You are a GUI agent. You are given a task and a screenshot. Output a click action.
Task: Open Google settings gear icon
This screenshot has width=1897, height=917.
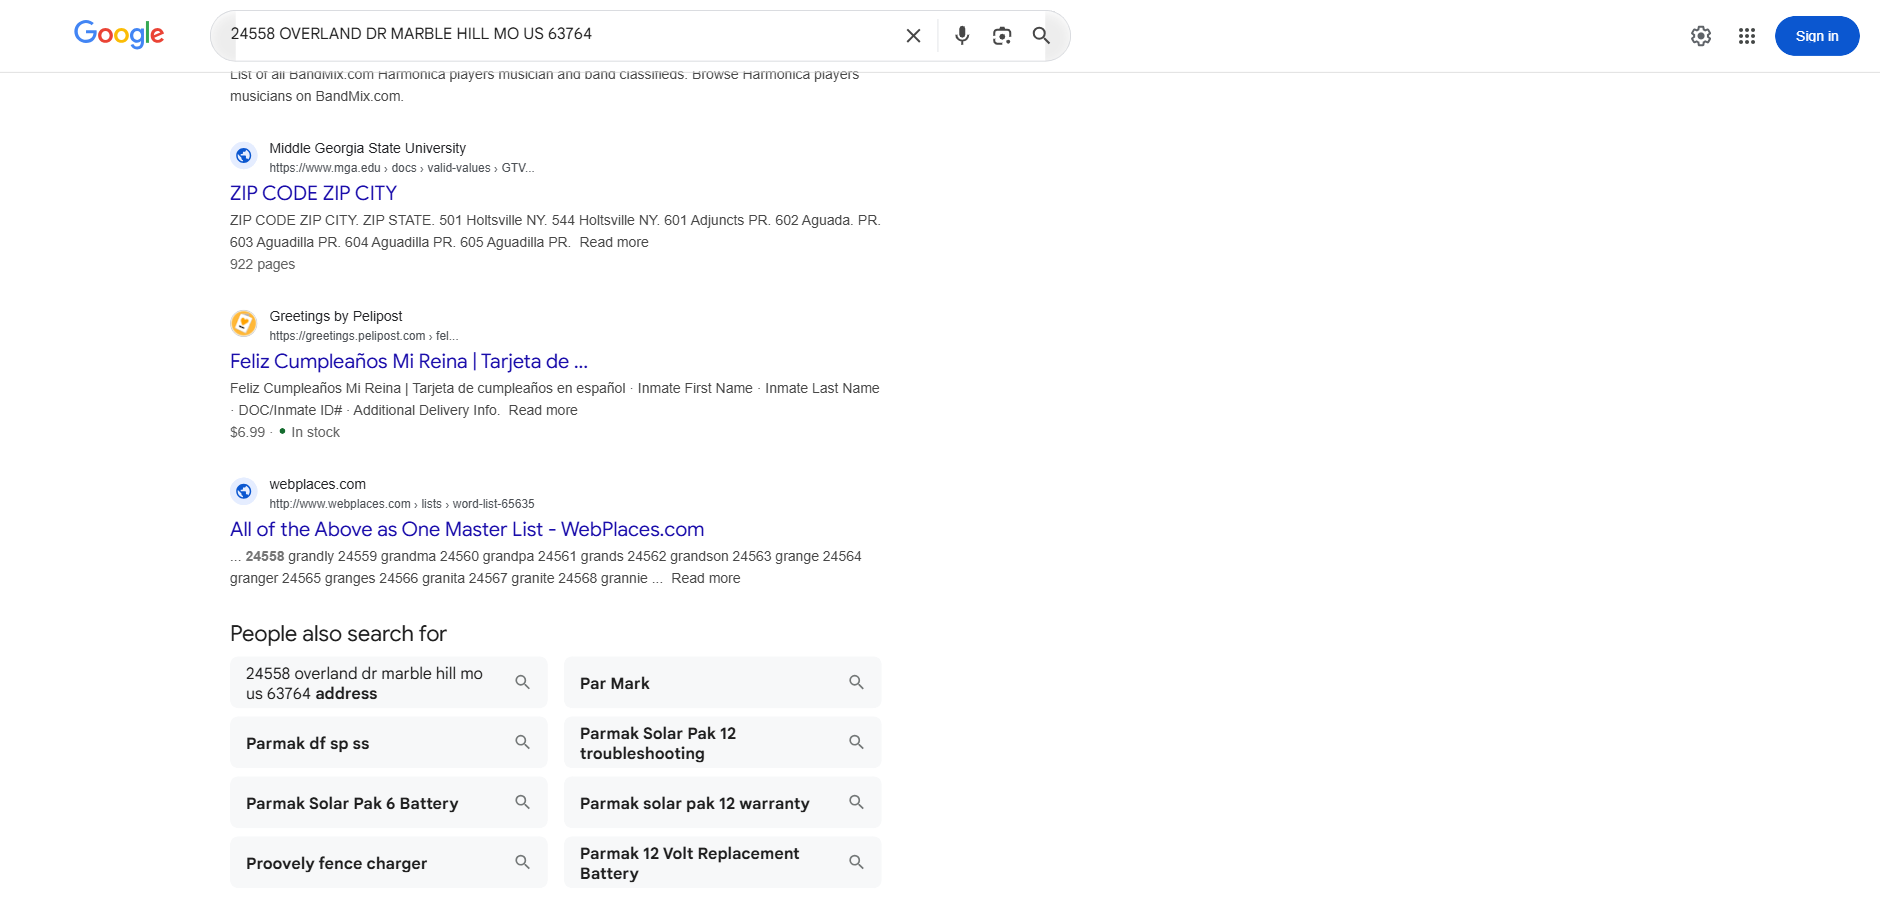1701,36
